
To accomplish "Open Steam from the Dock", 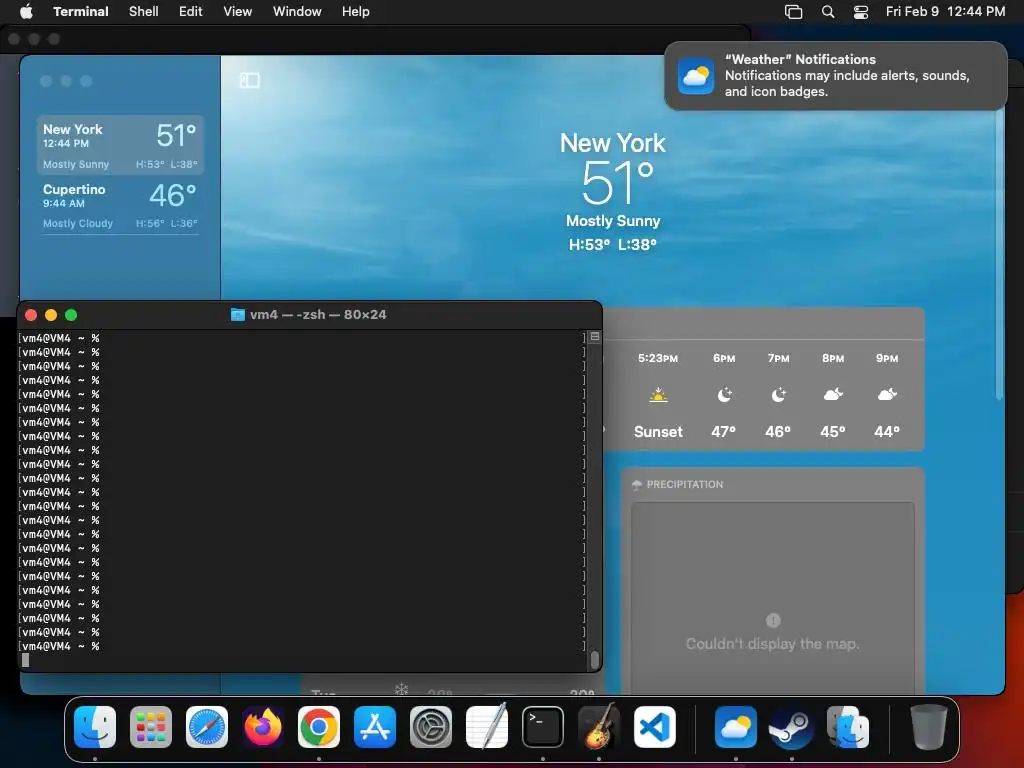I will click(x=792, y=727).
